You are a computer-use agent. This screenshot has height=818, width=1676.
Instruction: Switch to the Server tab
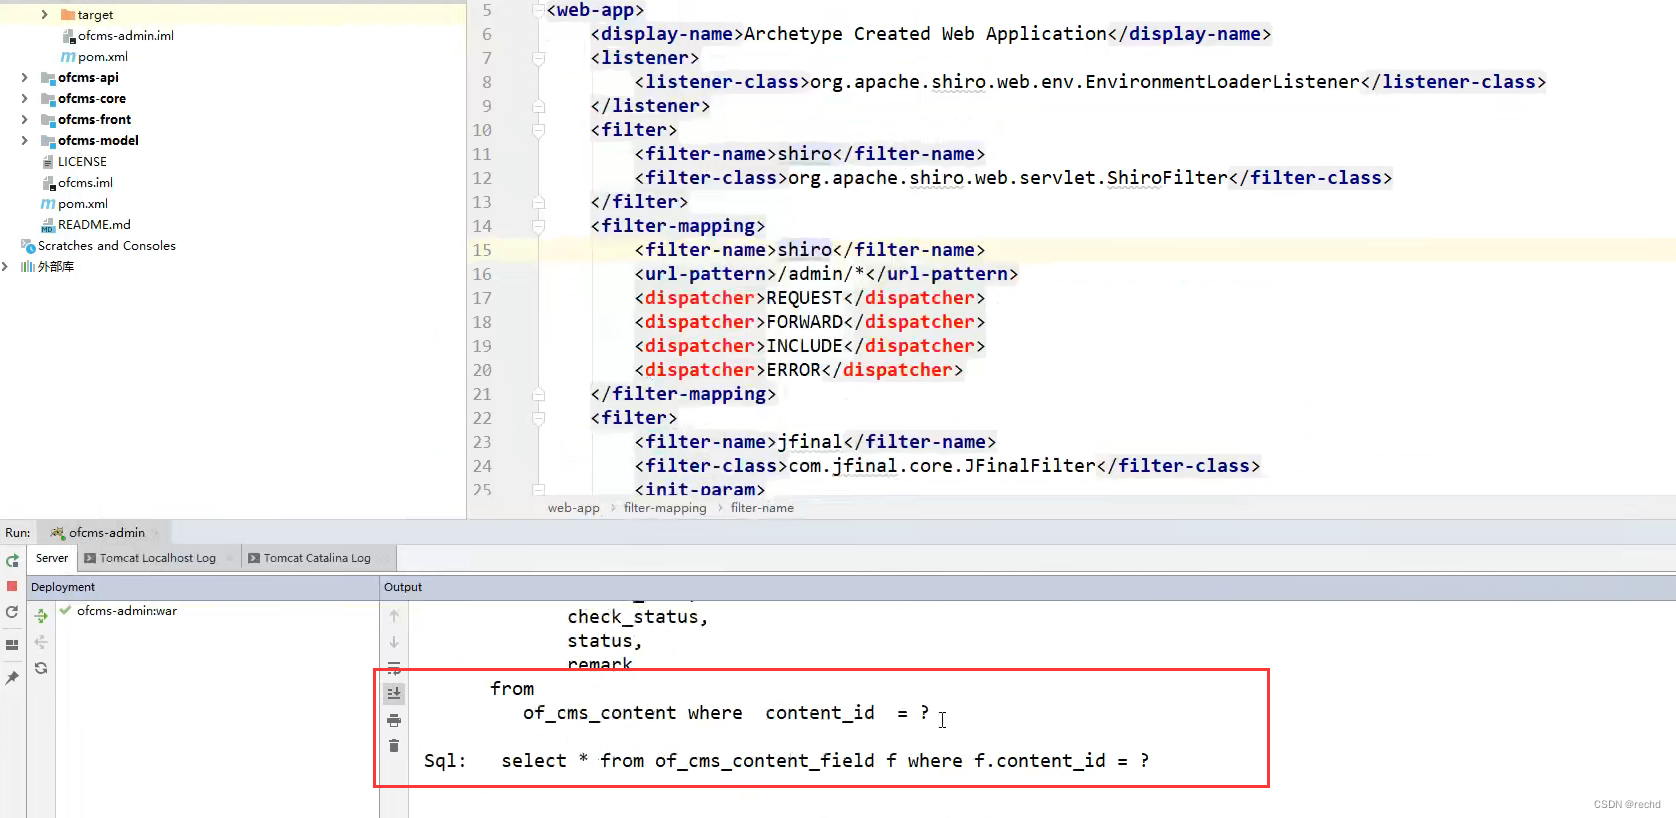pyautogui.click(x=52, y=558)
